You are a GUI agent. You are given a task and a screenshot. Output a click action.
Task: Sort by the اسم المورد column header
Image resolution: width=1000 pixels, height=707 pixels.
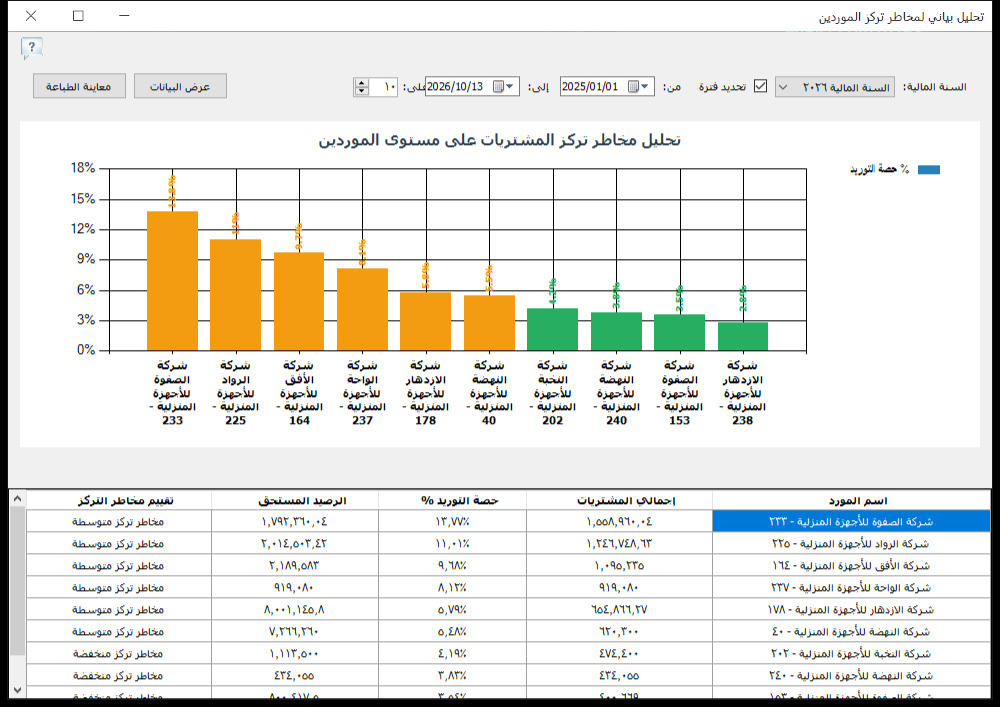(x=851, y=500)
